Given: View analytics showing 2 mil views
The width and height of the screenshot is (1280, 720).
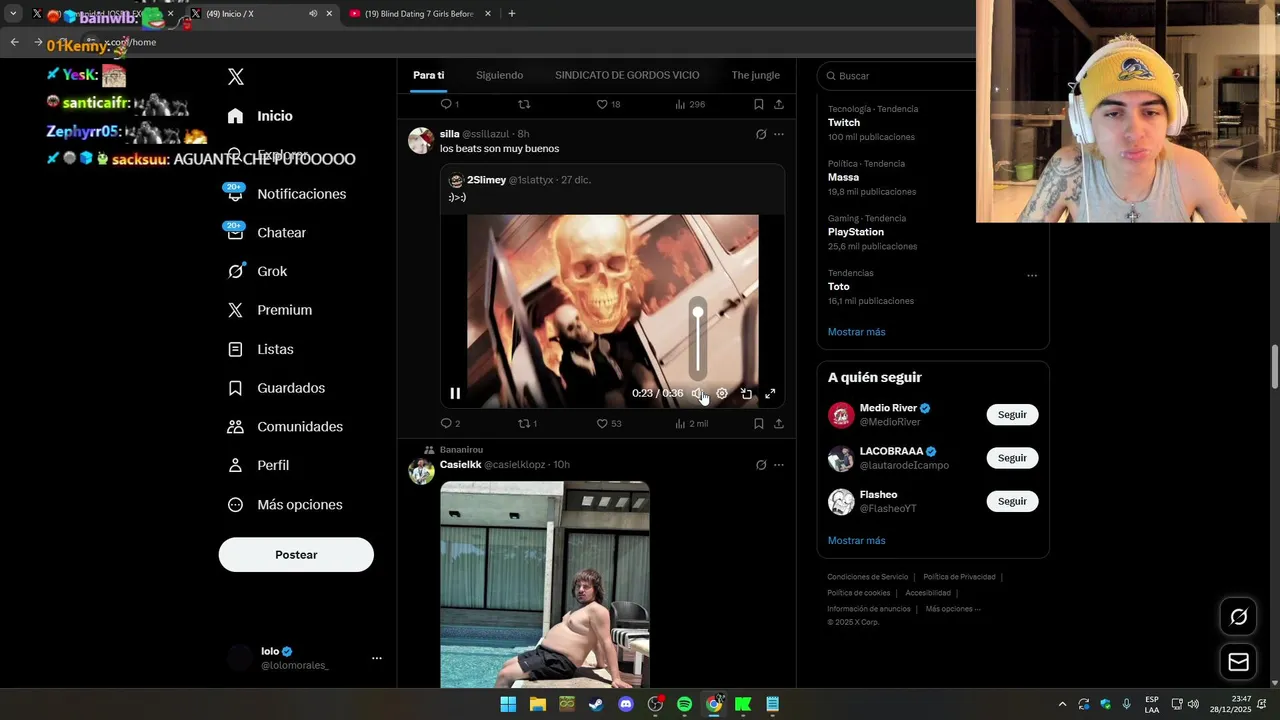Looking at the screenshot, I should pos(691,424).
